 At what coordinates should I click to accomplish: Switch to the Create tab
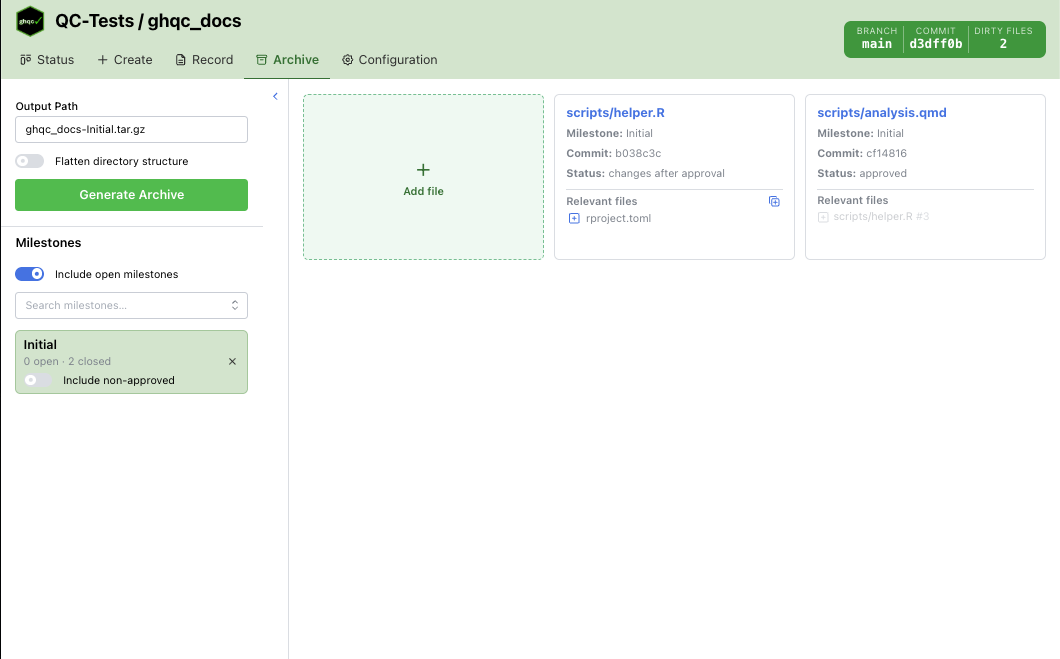coord(125,60)
